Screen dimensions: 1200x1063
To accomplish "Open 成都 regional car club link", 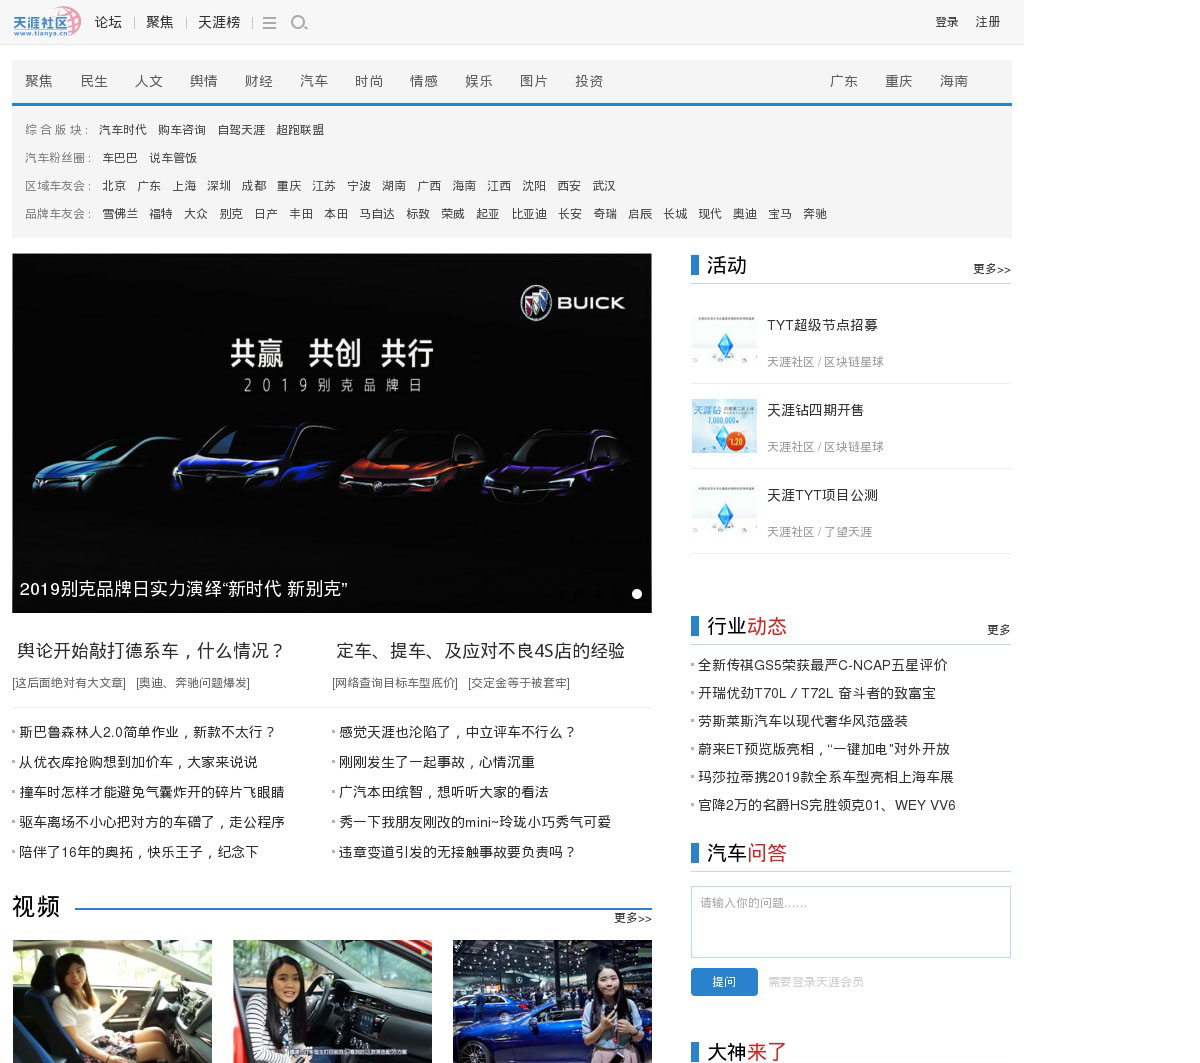I will pyautogui.click(x=254, y=186).
